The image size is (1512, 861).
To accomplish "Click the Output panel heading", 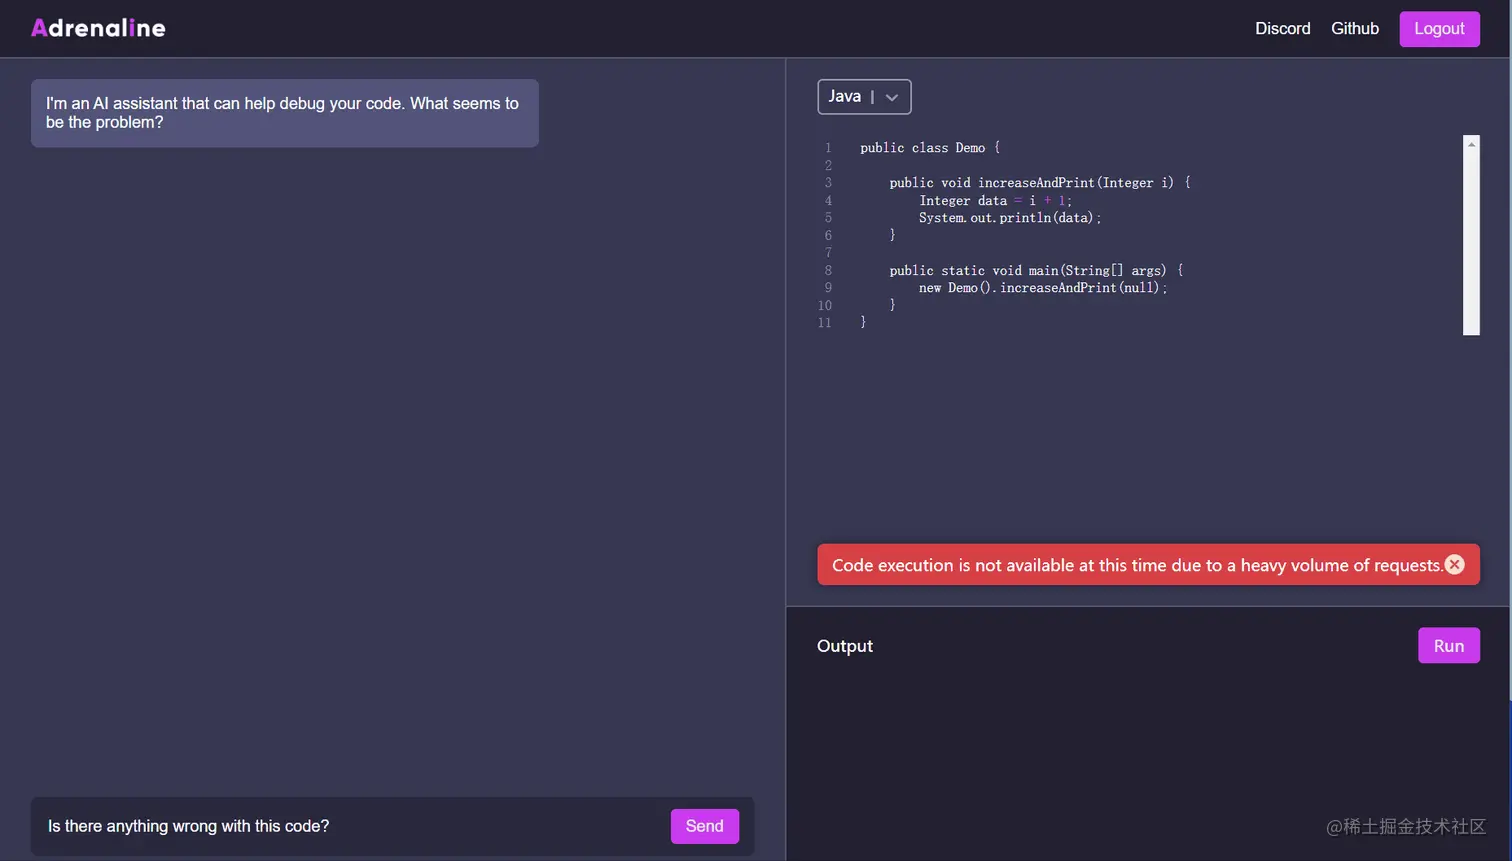I will click(x=845, y=646).
